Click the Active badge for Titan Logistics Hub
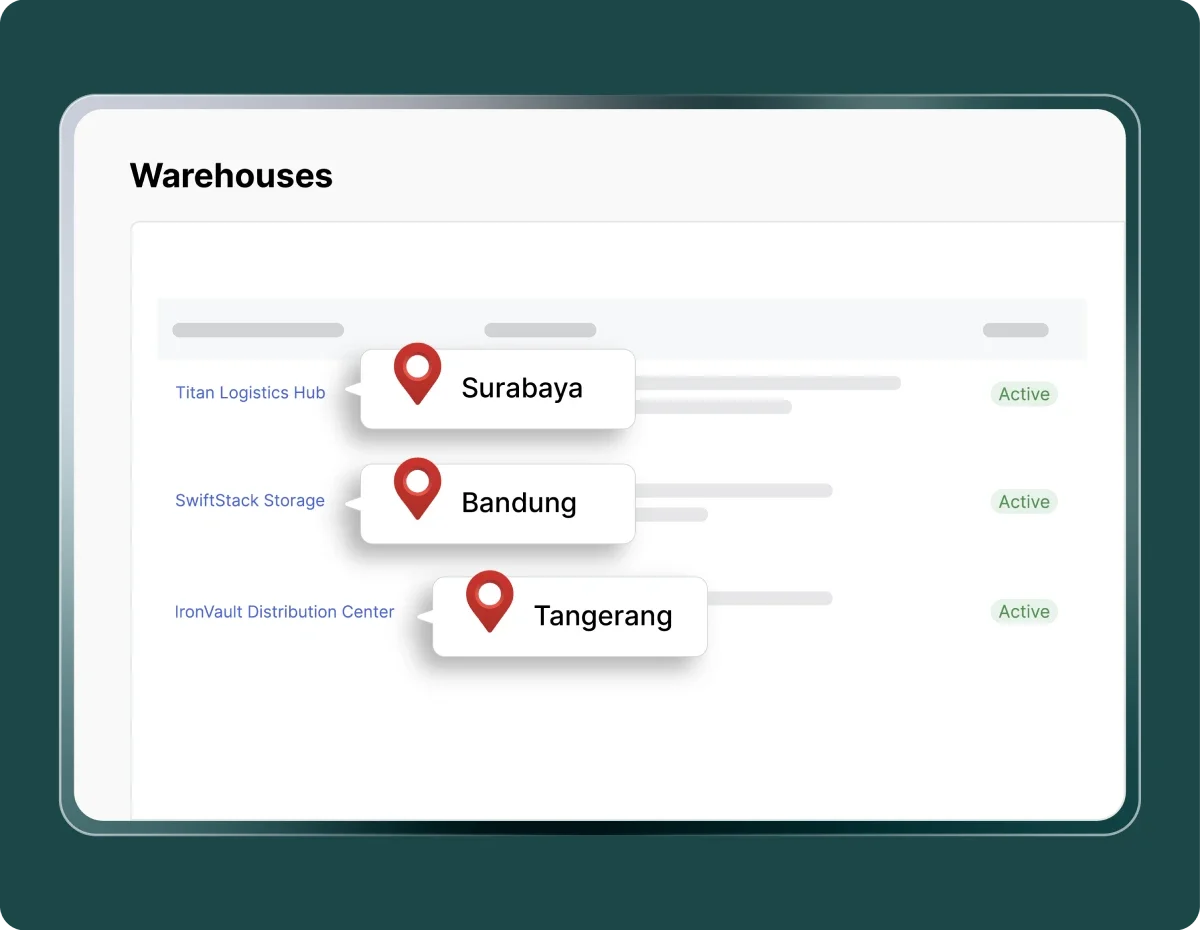This screenshot has width=1200, height=930. [1023, 394]
